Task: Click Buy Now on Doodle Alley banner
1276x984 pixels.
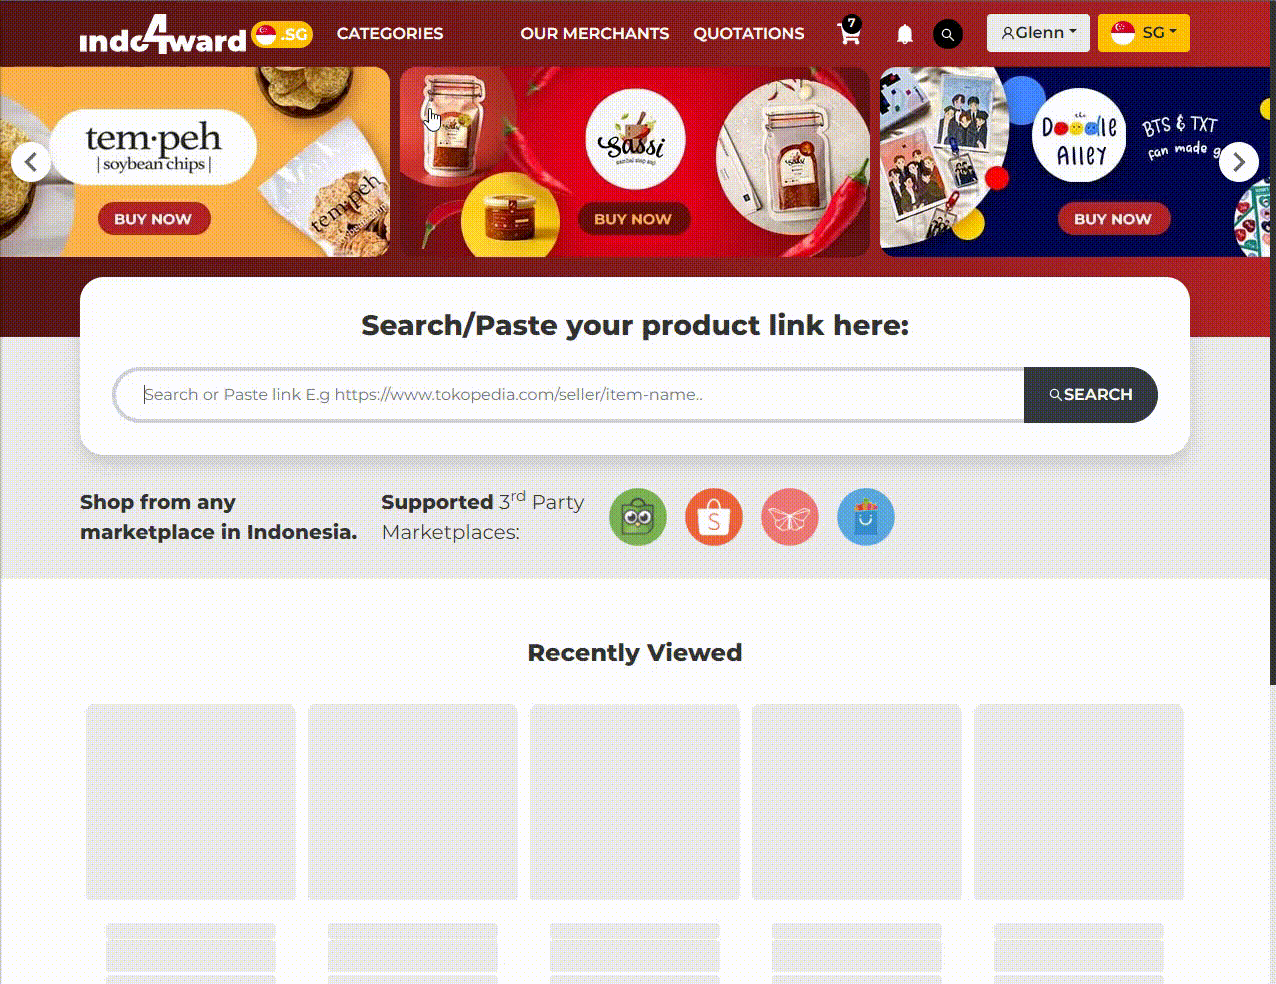Action: (x=1113, y=219)
